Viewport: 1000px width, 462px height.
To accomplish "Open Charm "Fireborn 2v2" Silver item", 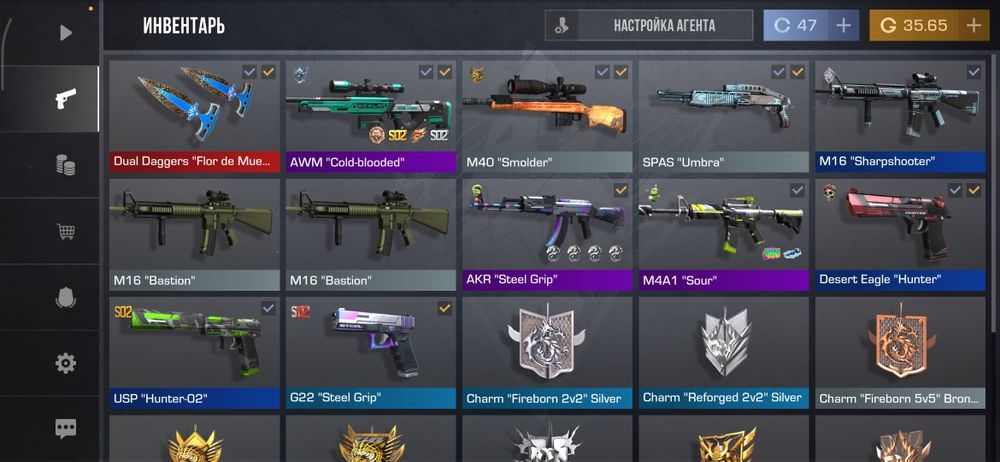I will (547, 353).
